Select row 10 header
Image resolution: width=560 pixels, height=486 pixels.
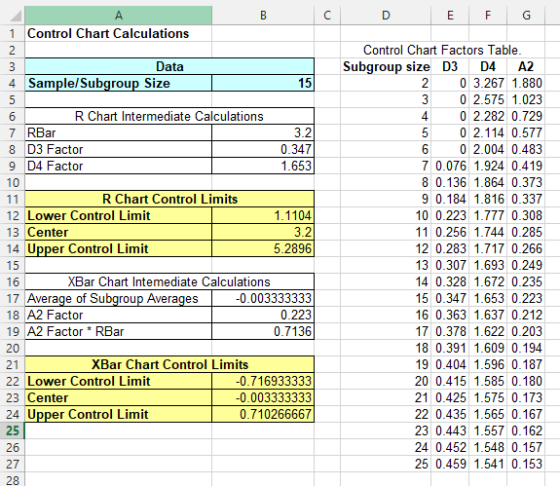(x=12, y=182)
